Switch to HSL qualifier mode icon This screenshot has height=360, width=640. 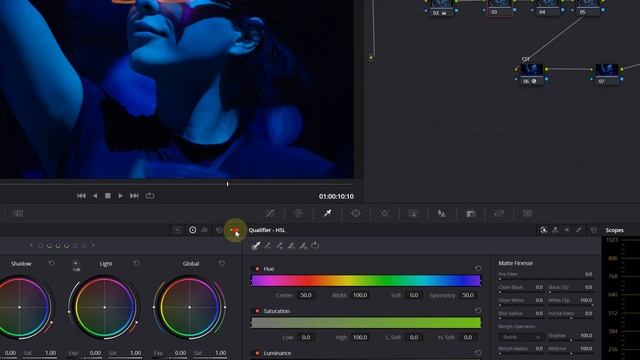(x=544, y=230)
